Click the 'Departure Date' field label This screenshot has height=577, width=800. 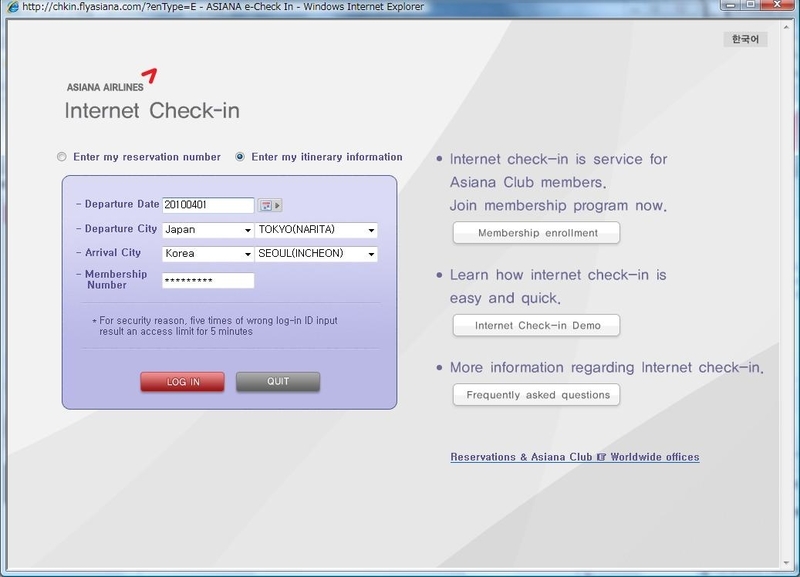[122, 204]
